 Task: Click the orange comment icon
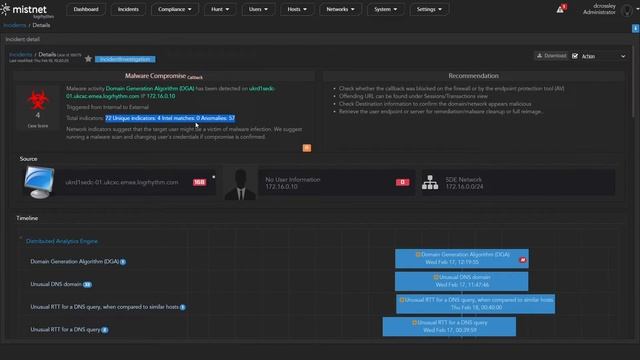click(307, 148)
